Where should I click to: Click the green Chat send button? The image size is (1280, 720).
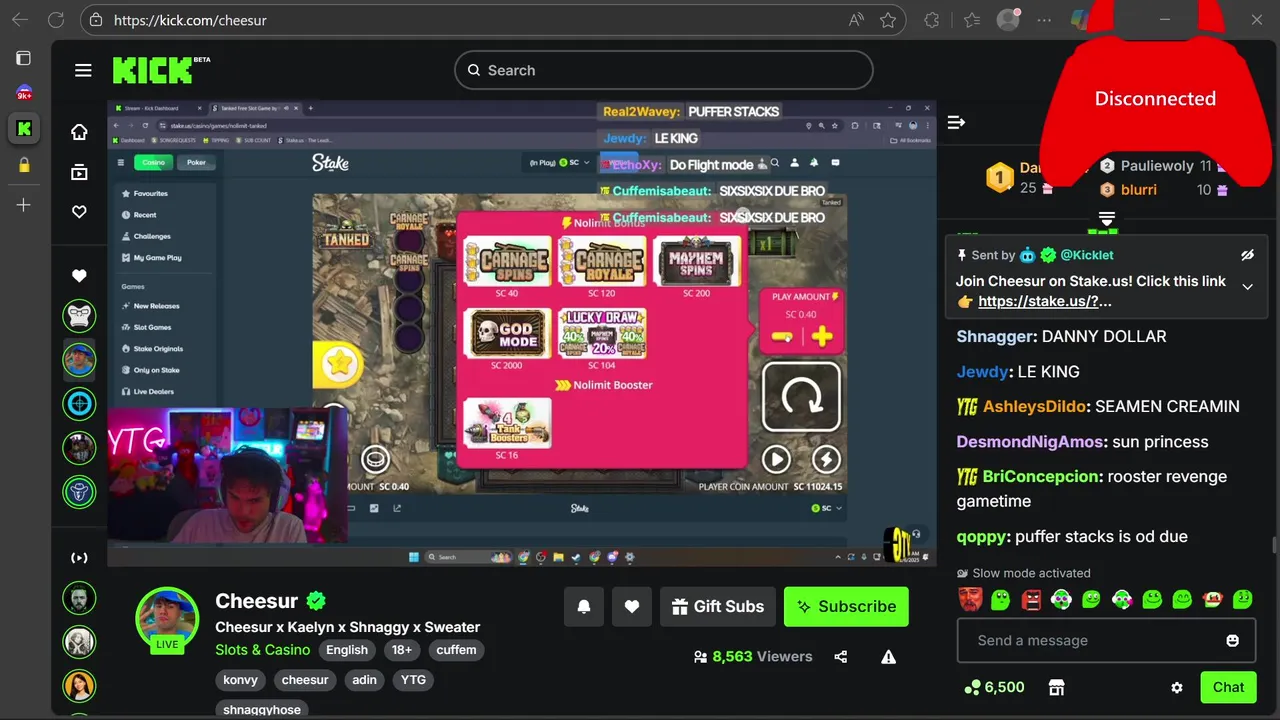pos(1228,687)
